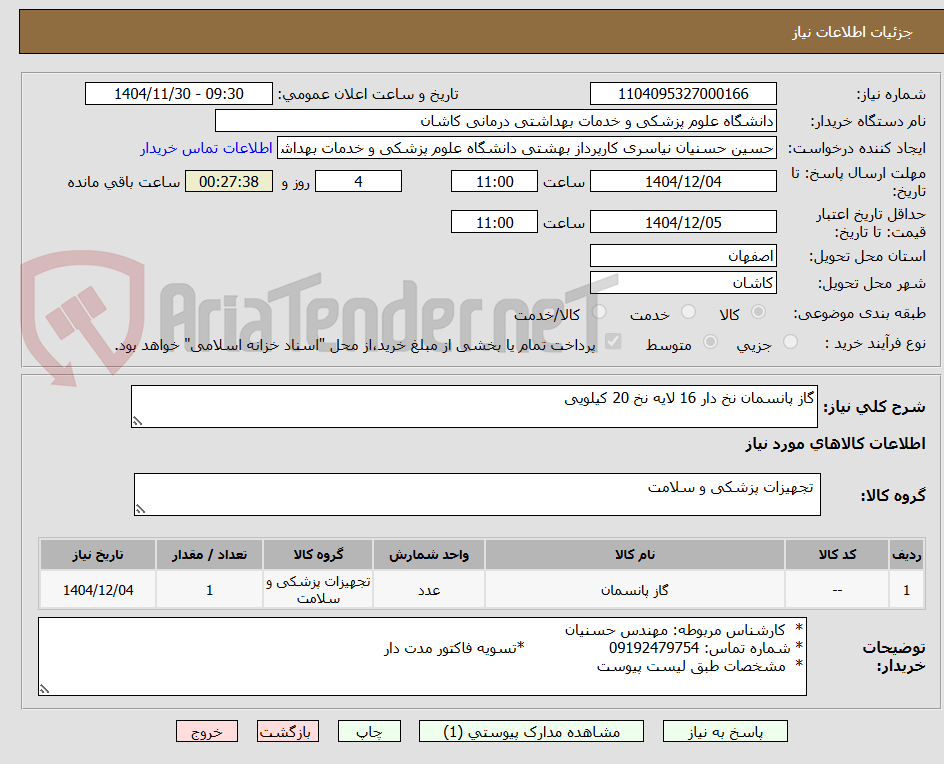Open 'اطلاعات تماس خریدار' link

pos(206,148)
